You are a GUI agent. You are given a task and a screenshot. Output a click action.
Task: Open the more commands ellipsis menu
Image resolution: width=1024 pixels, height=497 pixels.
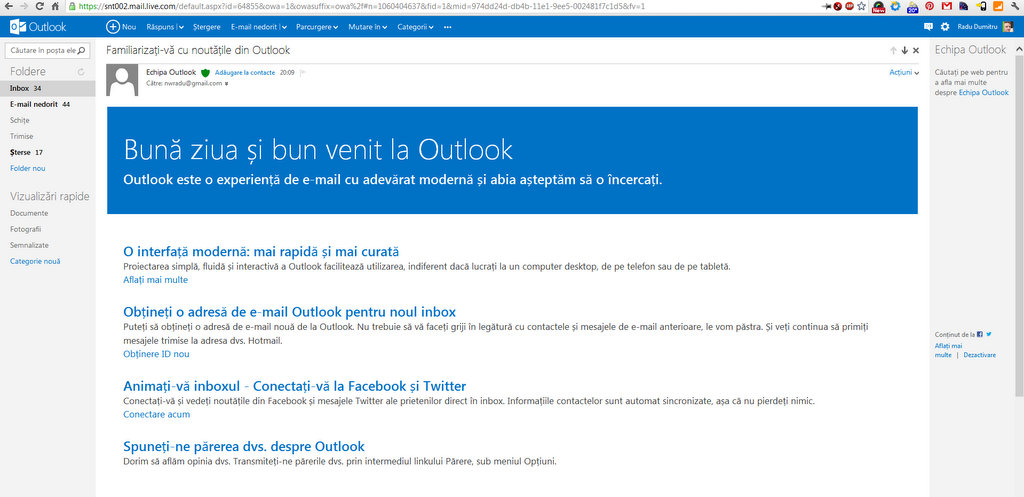tap(447, 27)
